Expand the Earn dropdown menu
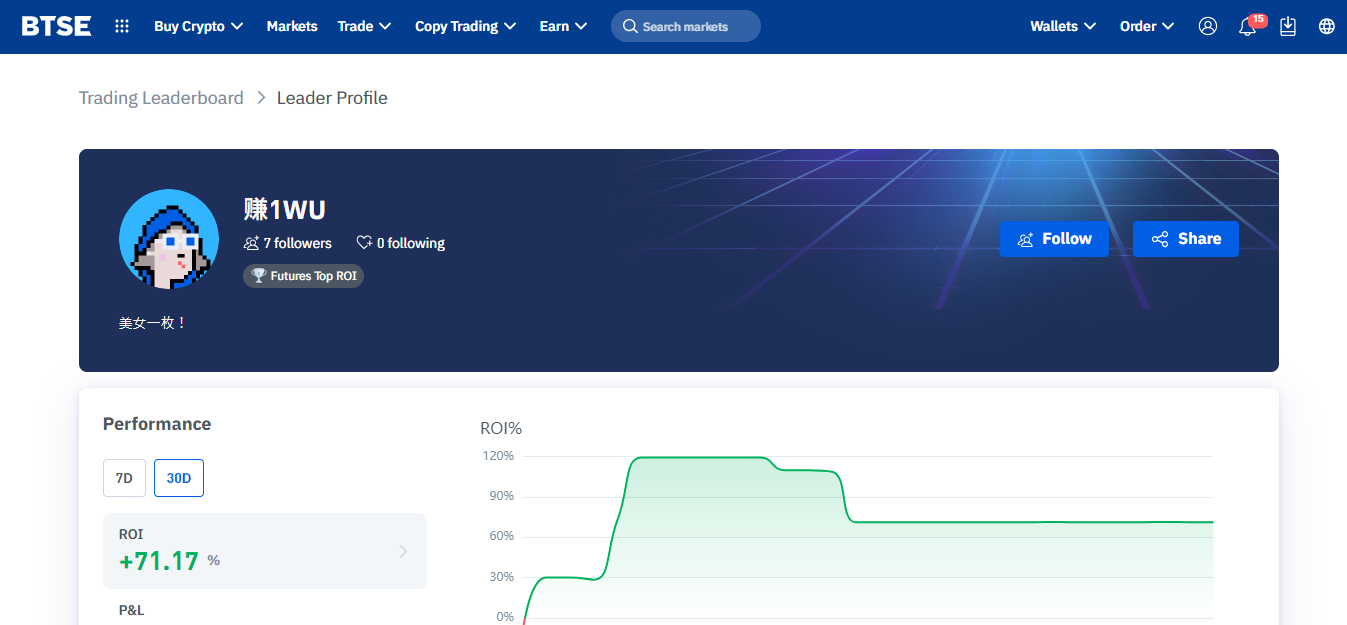Image resolution: width=1347 pixels, height=625 pixels. [x=563, y=26]
